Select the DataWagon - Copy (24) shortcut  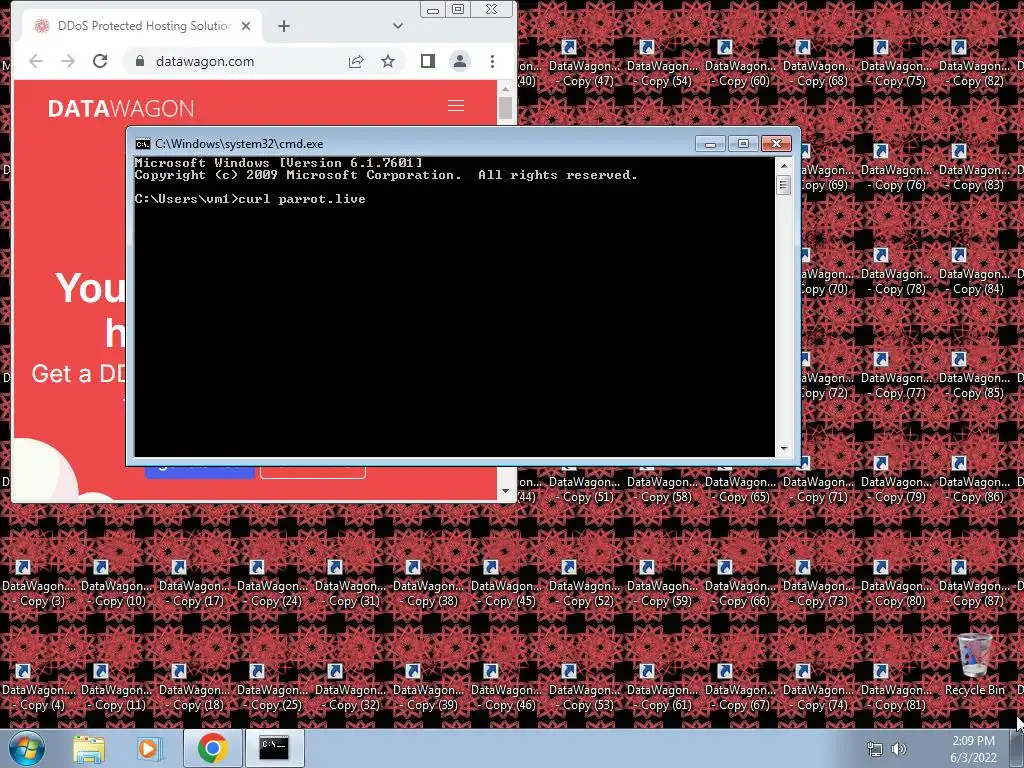[272, 584]
